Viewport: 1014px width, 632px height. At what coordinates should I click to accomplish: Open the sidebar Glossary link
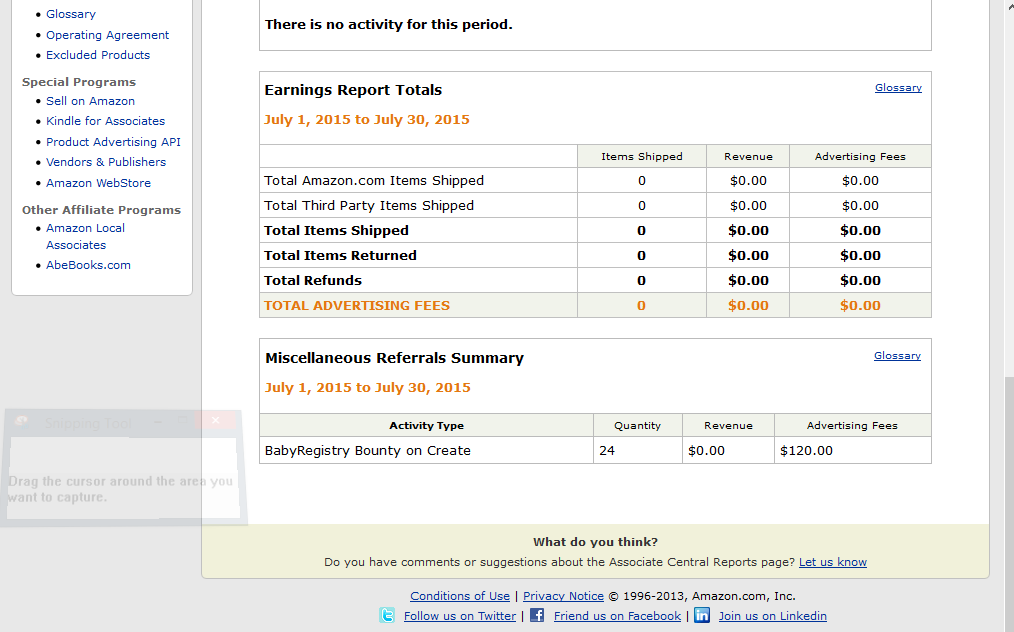[71, 14]
